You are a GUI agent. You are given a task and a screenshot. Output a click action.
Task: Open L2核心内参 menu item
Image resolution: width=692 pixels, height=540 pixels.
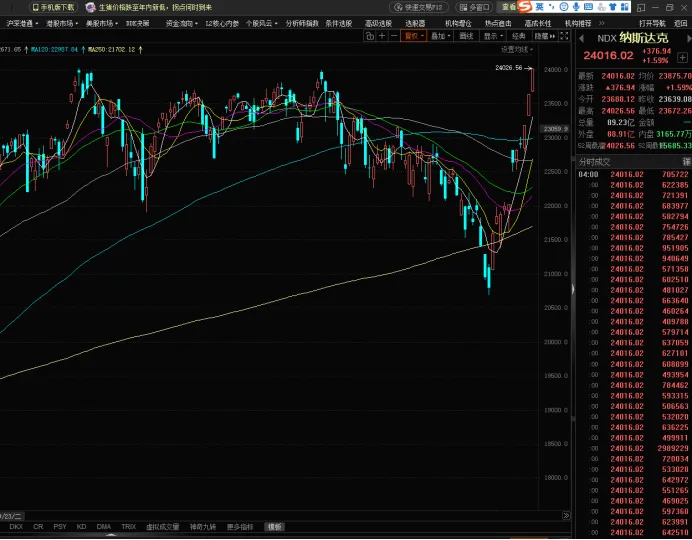[x=222, y=23]
